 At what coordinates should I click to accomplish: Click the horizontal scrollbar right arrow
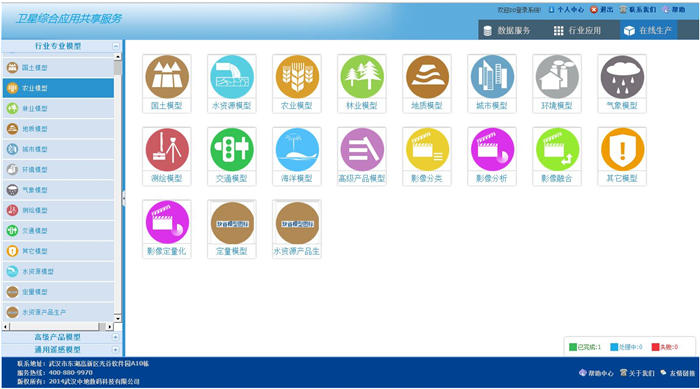click(x=110, y=326)
